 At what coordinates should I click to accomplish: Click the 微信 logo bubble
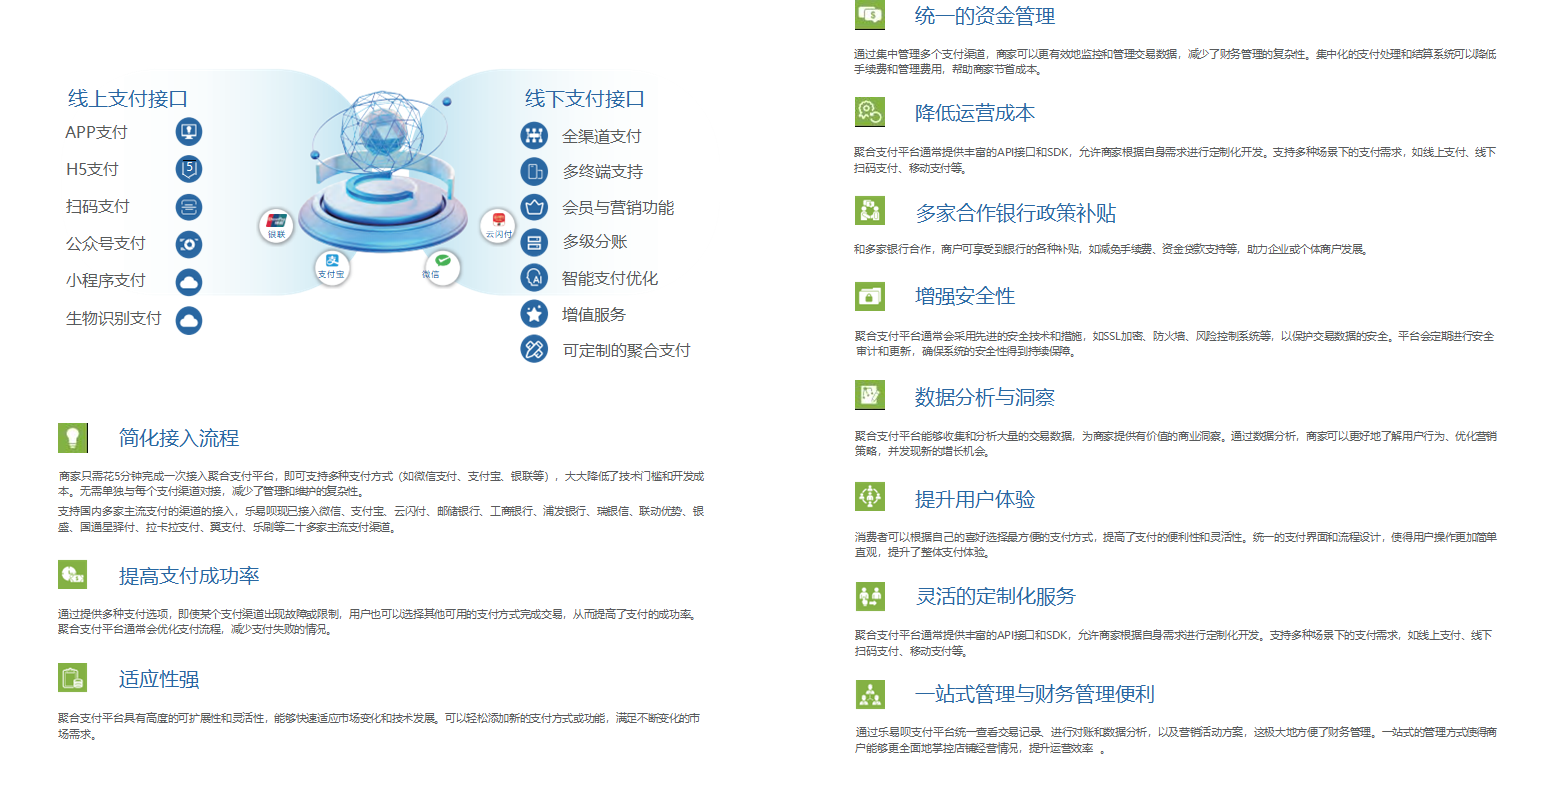click(x=441, y=266)
